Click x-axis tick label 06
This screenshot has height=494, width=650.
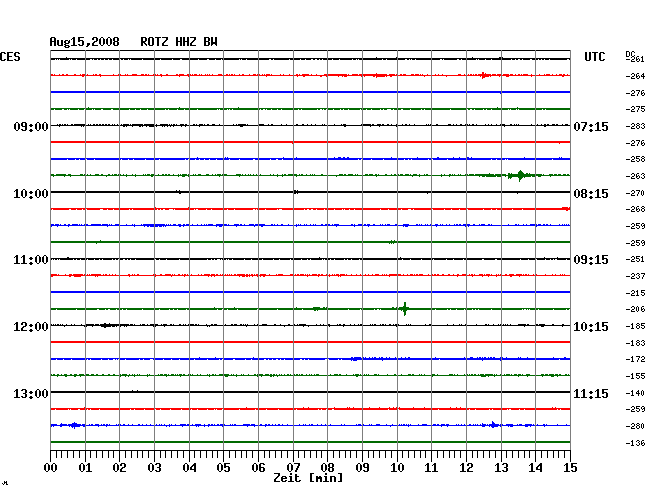click(x=258, y=468)
